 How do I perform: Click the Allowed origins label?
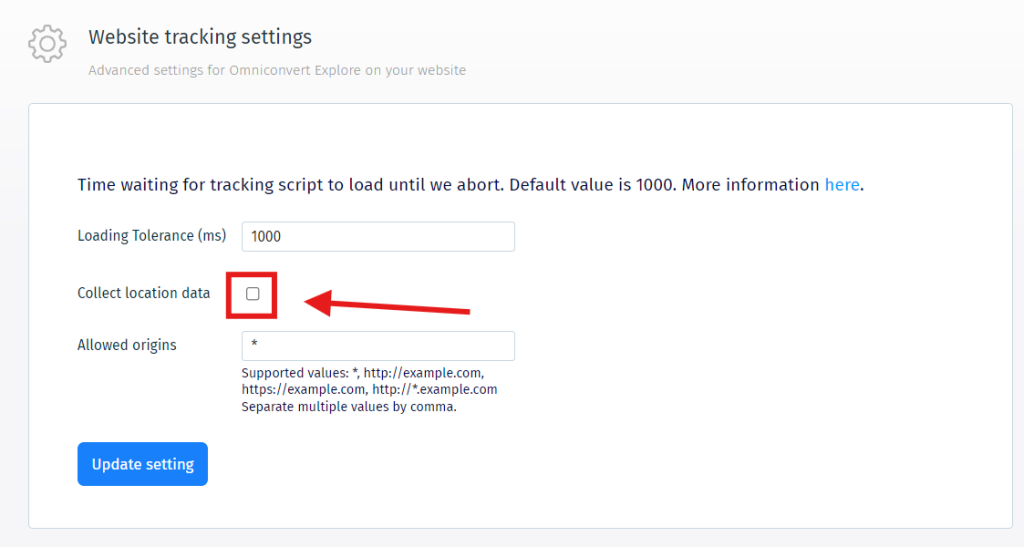click(x=126, y=345)
